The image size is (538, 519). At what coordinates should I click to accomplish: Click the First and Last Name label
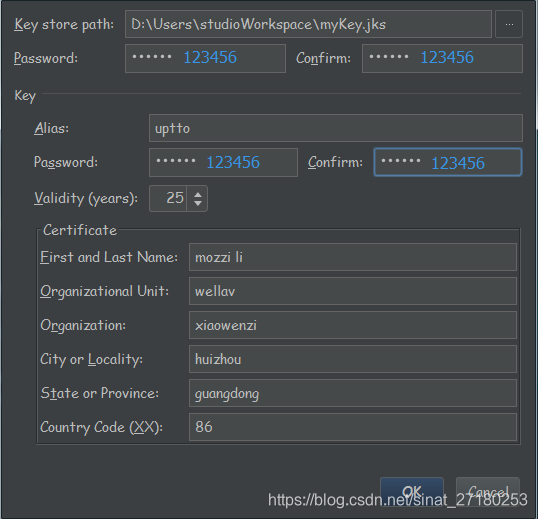[x=109, y=257]
